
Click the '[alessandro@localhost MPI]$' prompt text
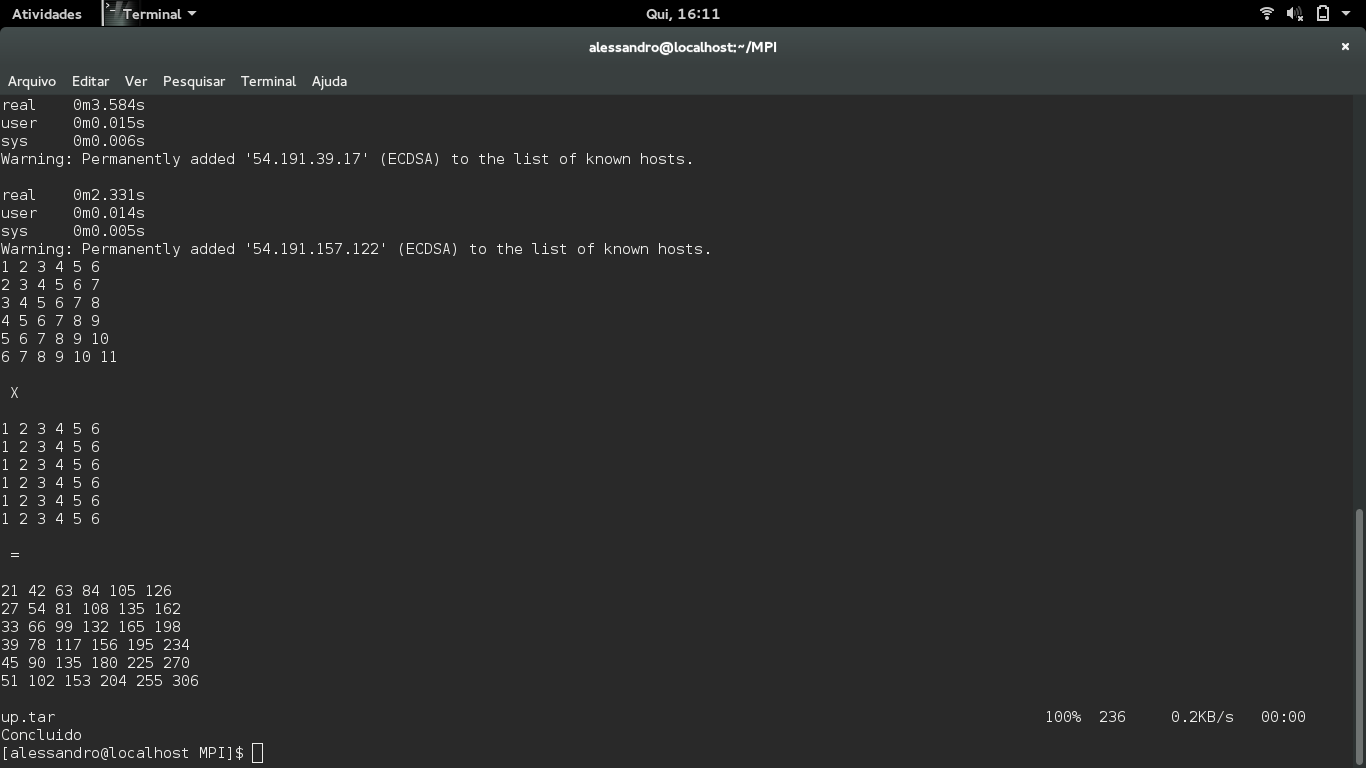(122, 753)
